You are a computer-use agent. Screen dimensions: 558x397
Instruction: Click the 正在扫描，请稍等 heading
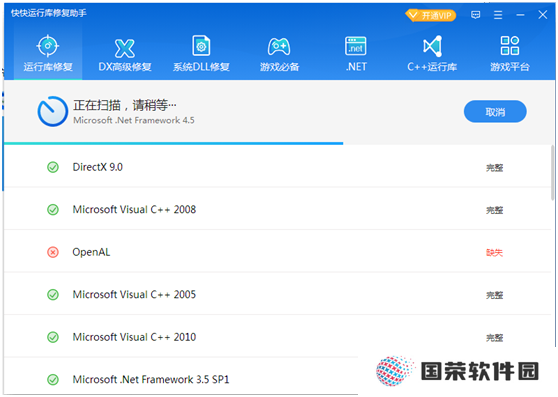pyautogui.click(x=125, y=105)
